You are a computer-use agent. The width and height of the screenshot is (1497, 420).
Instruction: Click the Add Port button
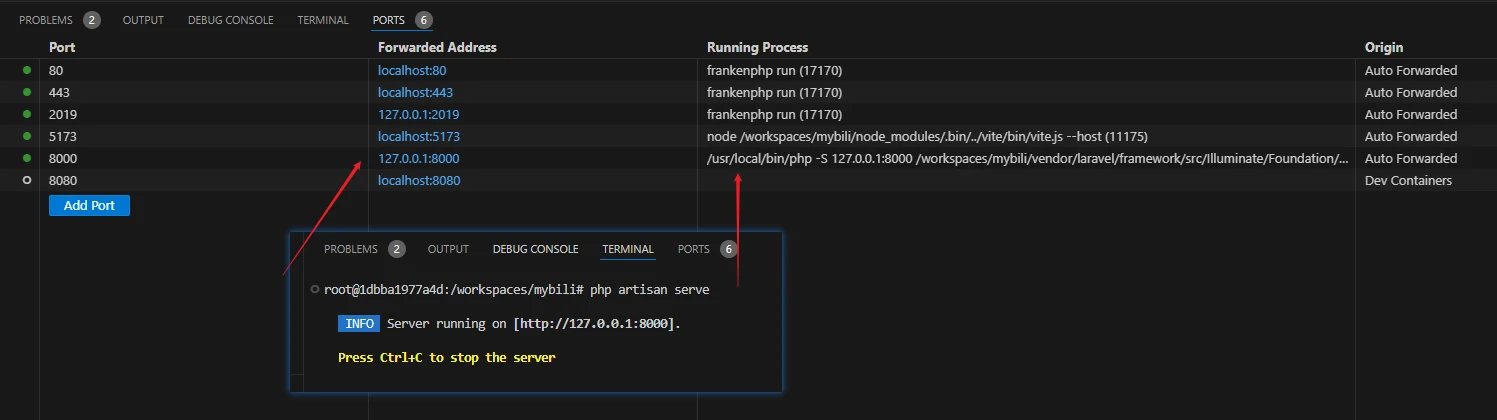[x=89, y=205]
